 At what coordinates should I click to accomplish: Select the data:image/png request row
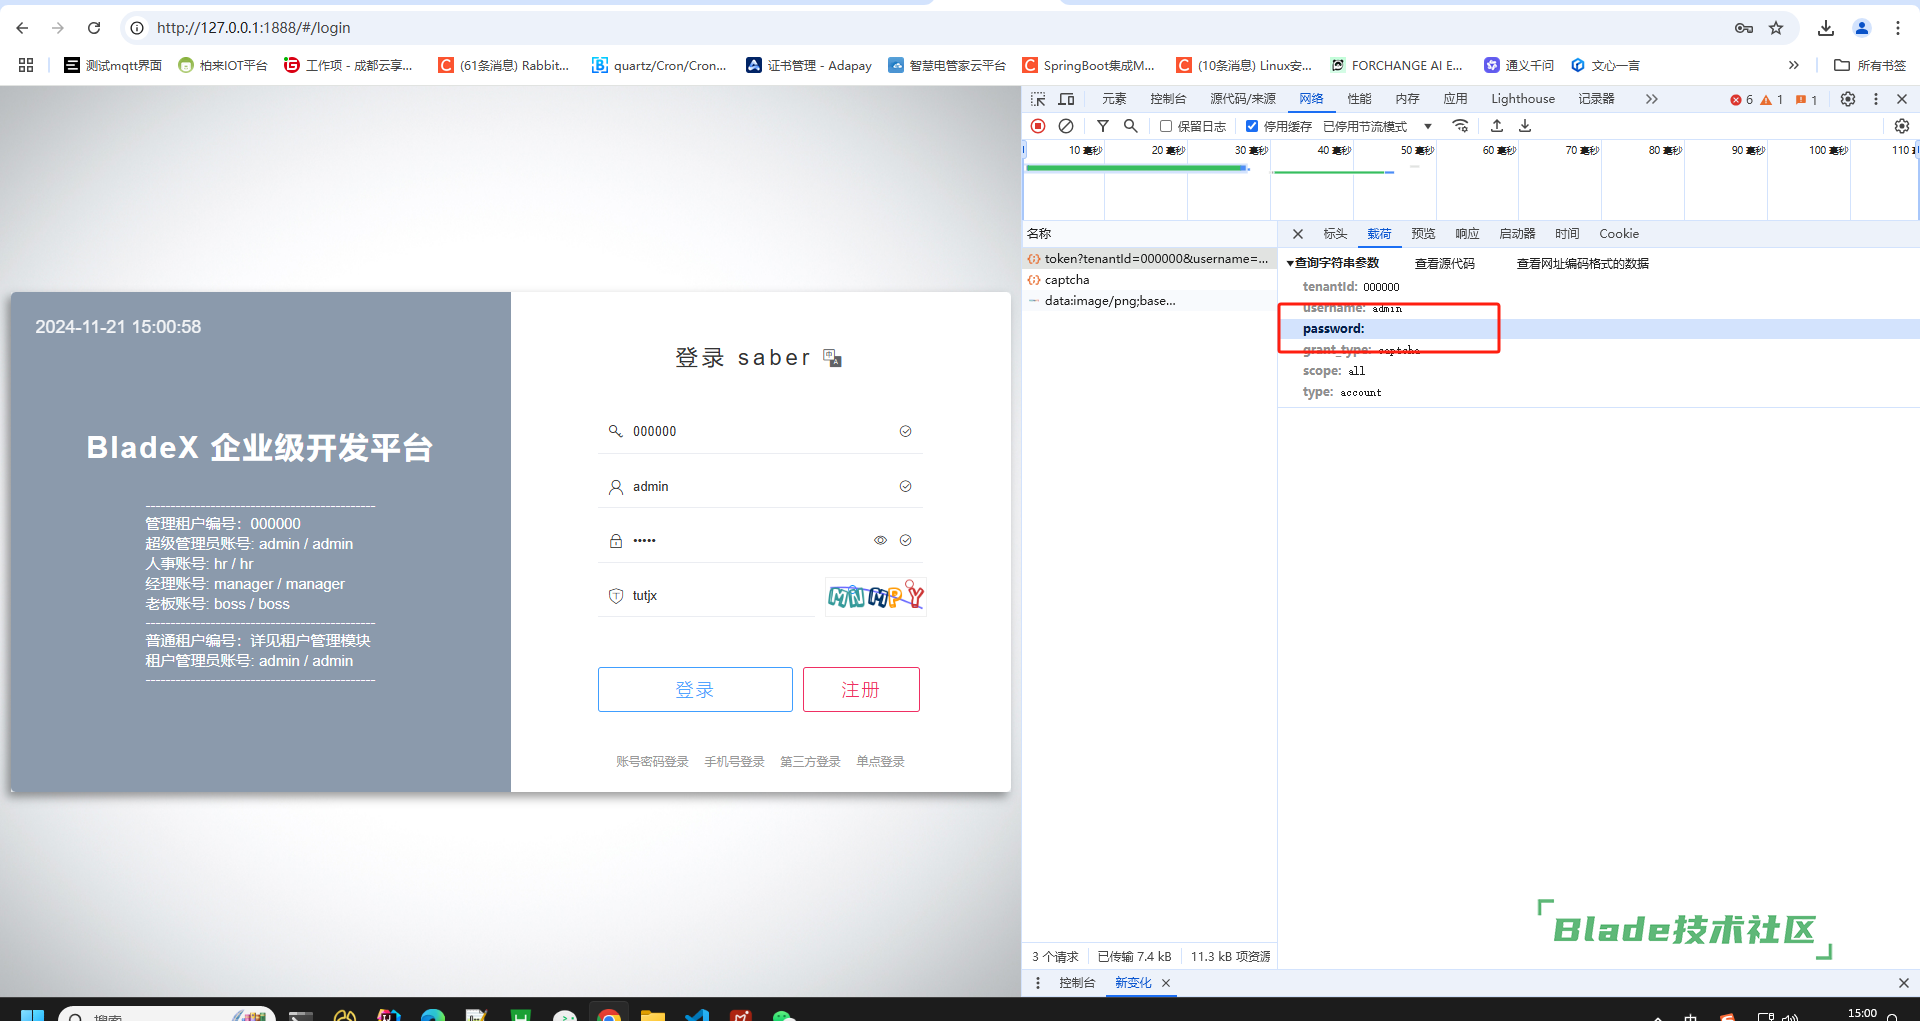[1149, 301]
